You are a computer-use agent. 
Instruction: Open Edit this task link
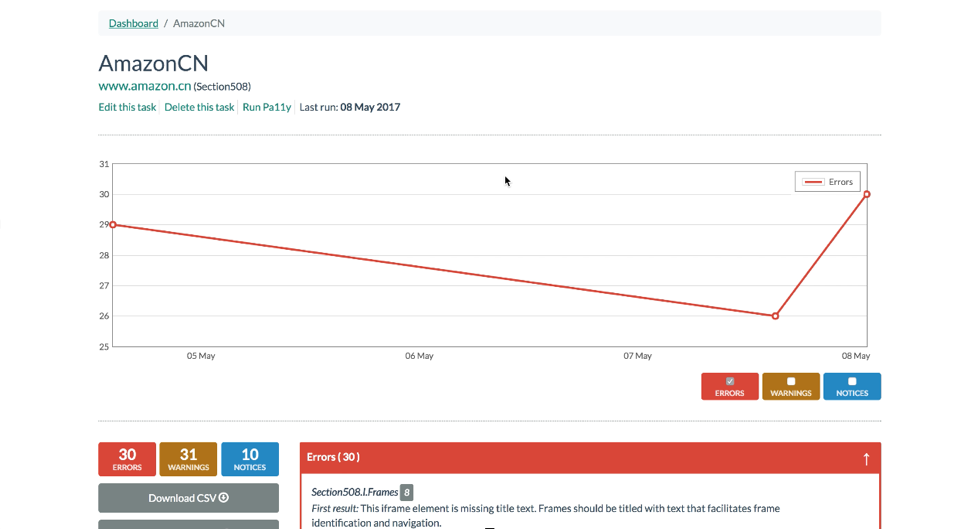click(127, 107)
